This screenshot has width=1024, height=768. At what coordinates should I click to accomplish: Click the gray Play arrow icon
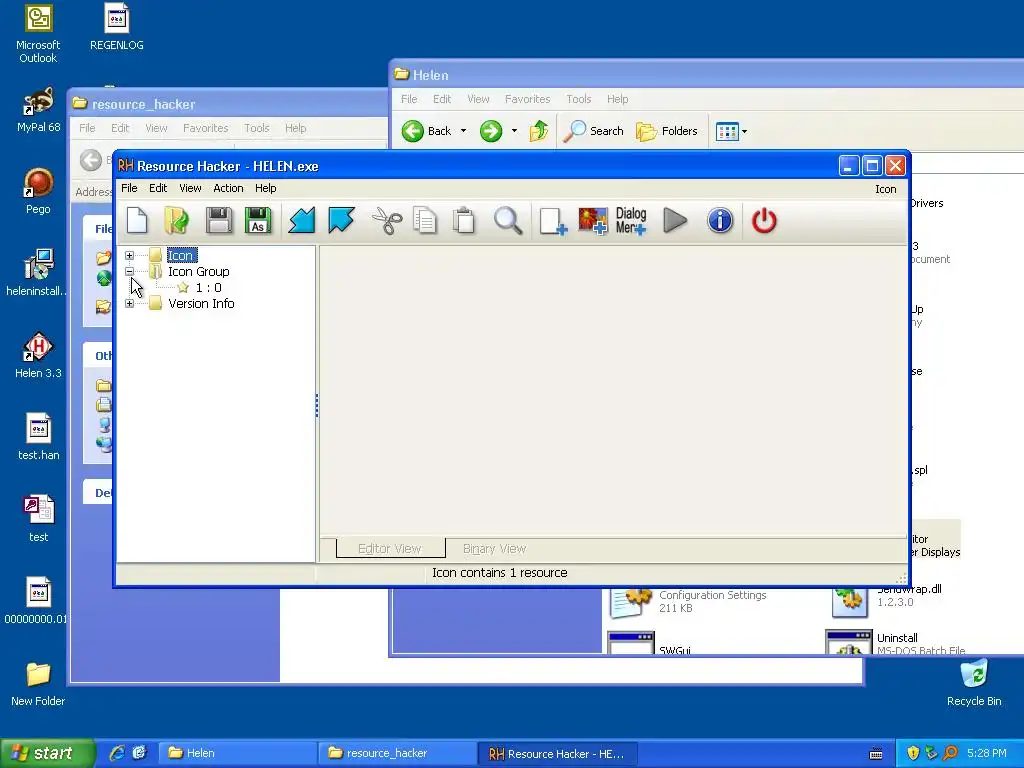tap(675, 220)
